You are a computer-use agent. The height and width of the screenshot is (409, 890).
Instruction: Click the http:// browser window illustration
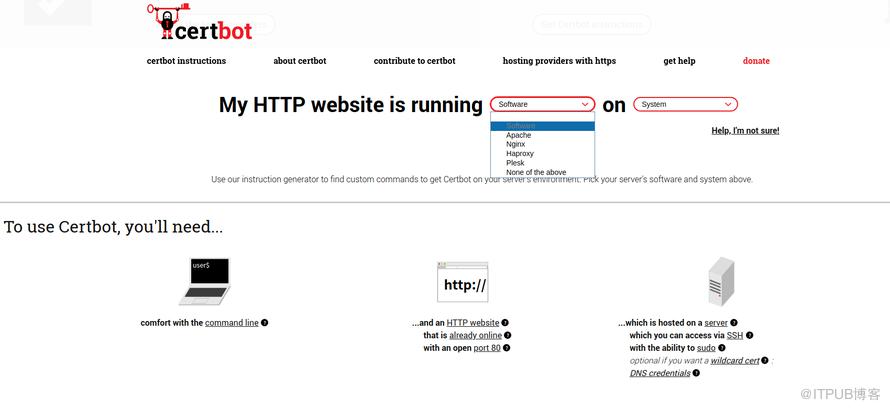pyautogui.click(x=463, y=282)
